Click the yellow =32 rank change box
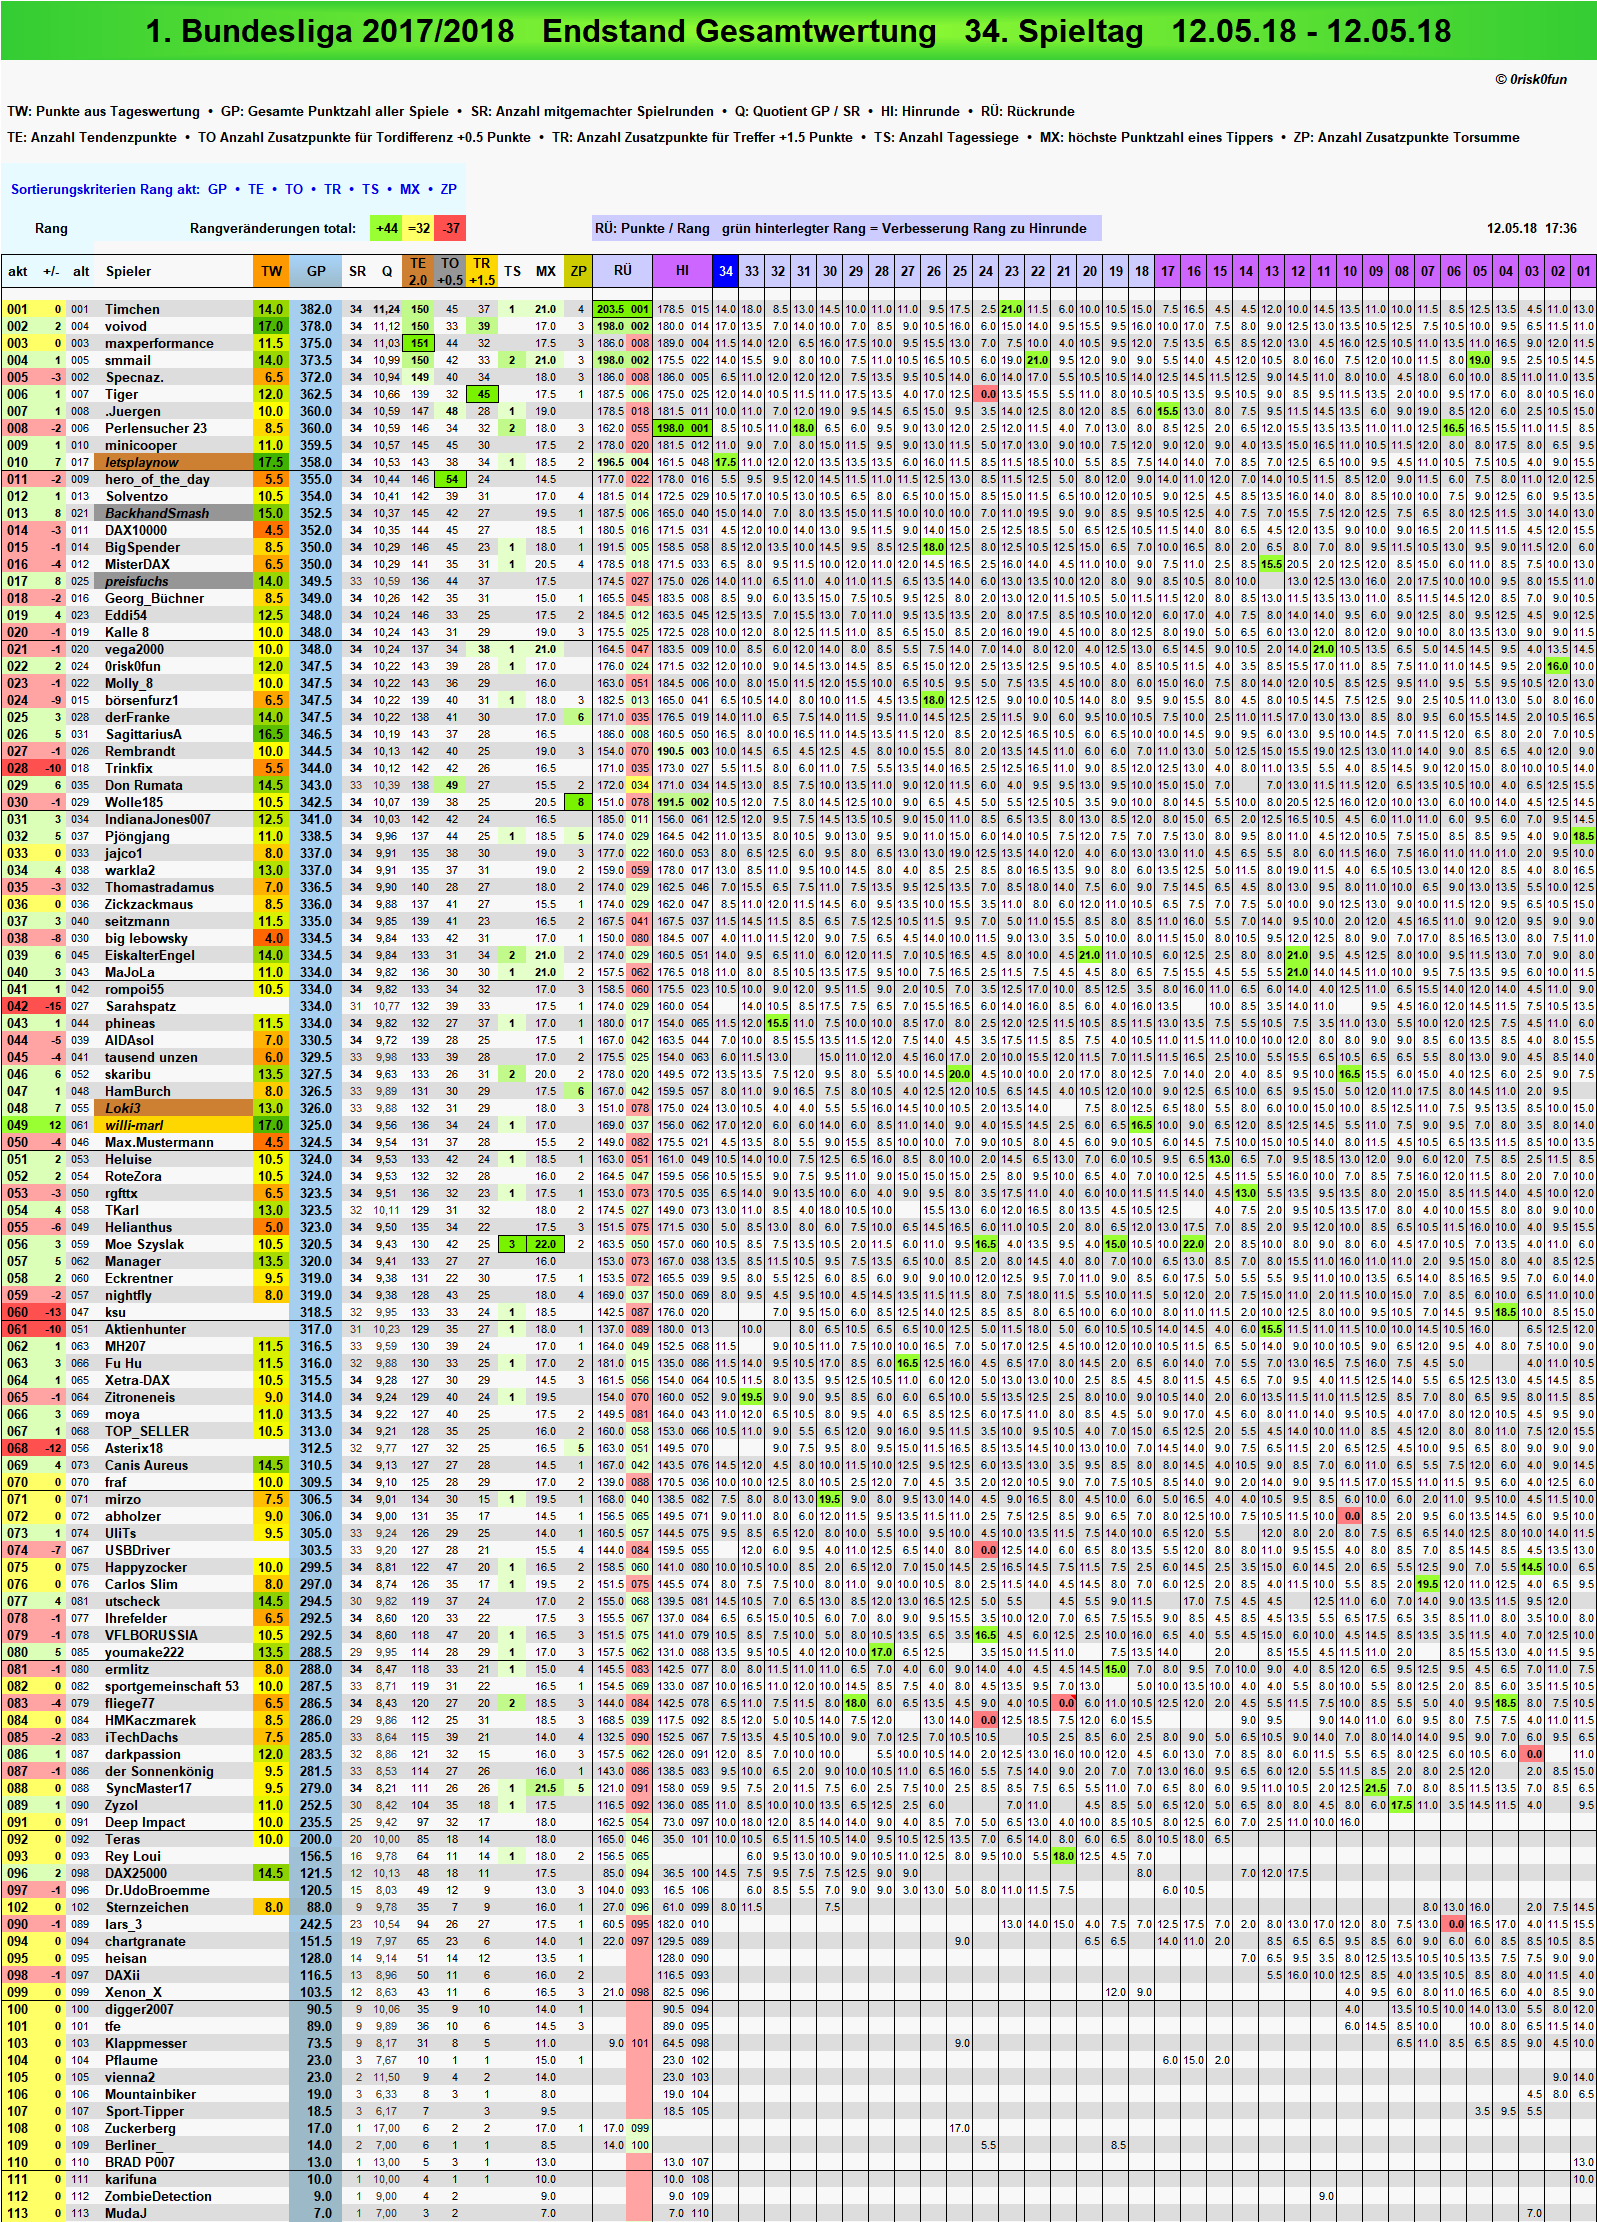Screen dimensions: 1597x2222 419,228
